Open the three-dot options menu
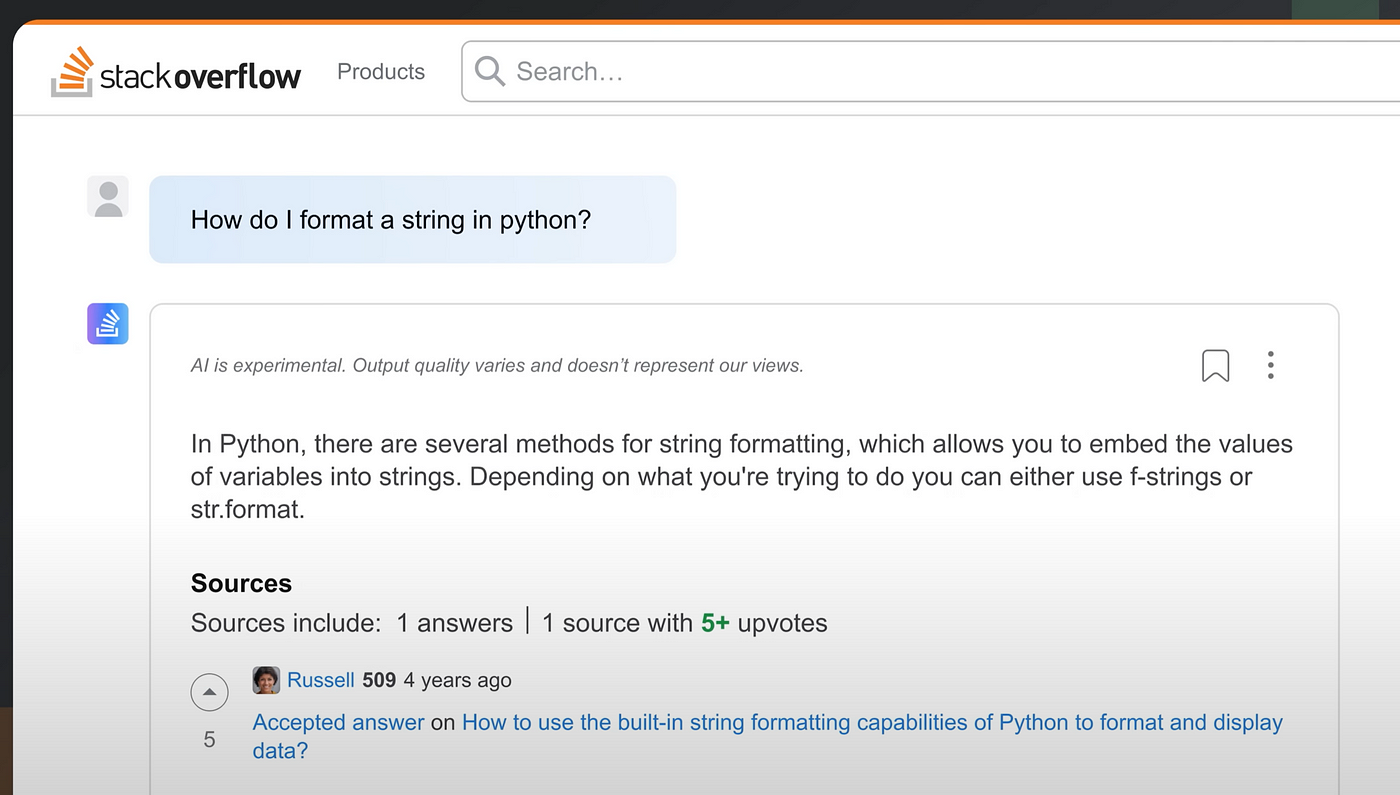 click(x=1270, y=365)
